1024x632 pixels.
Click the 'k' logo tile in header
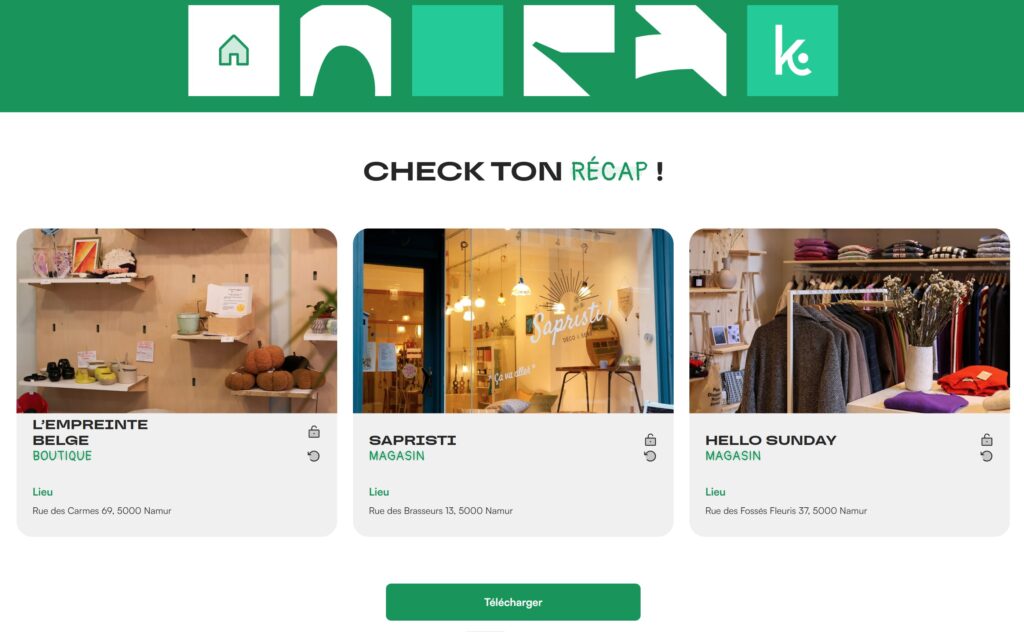(792, 51)
